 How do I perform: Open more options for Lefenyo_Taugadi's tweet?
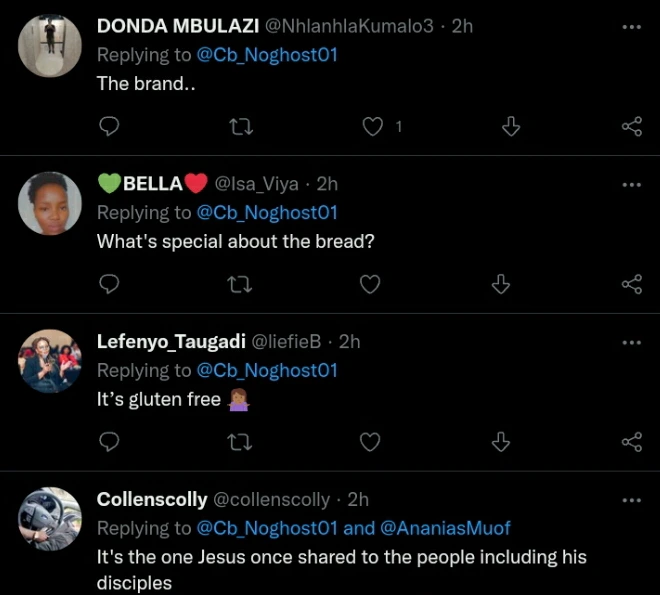pyautogui.click(x=631, y=343)
